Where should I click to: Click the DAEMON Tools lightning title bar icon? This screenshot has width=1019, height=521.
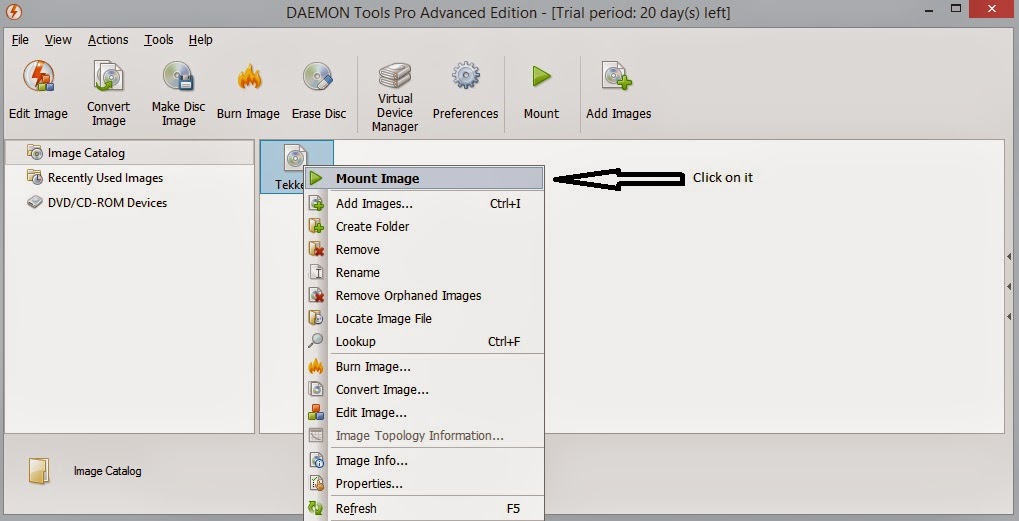click(x=13, y=12)
